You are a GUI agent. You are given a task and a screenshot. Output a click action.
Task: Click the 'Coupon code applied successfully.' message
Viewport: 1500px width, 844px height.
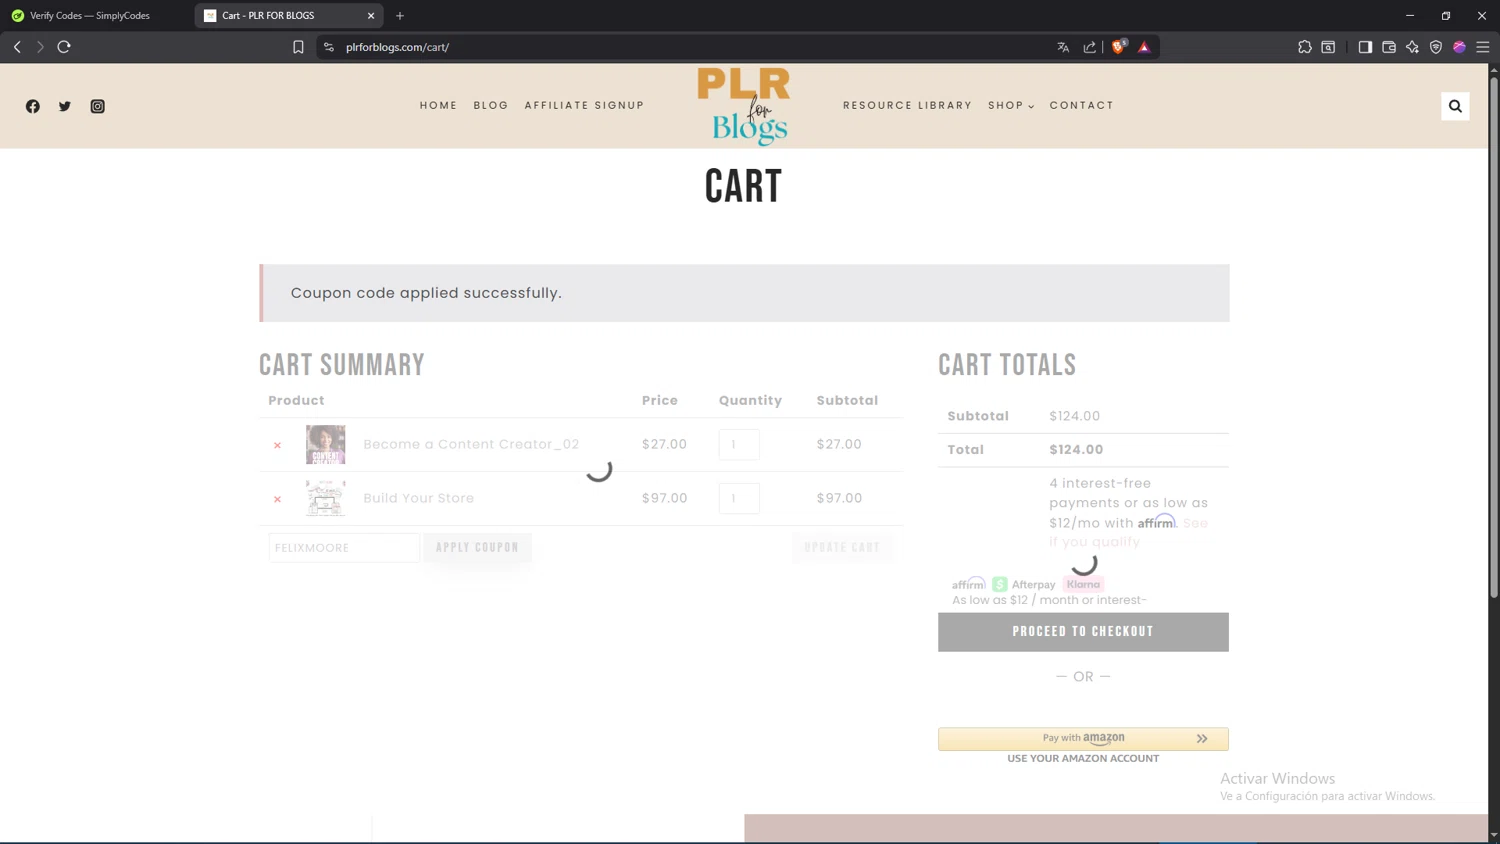pyautogui.click(x=426, y=293)
